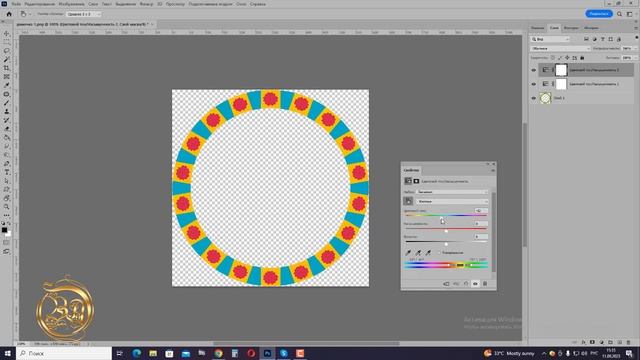The width and height of the screenshot is (640, 360).
Task: Hide the top Hue/Saturation 2 layer
Action: tap(533, 70)
